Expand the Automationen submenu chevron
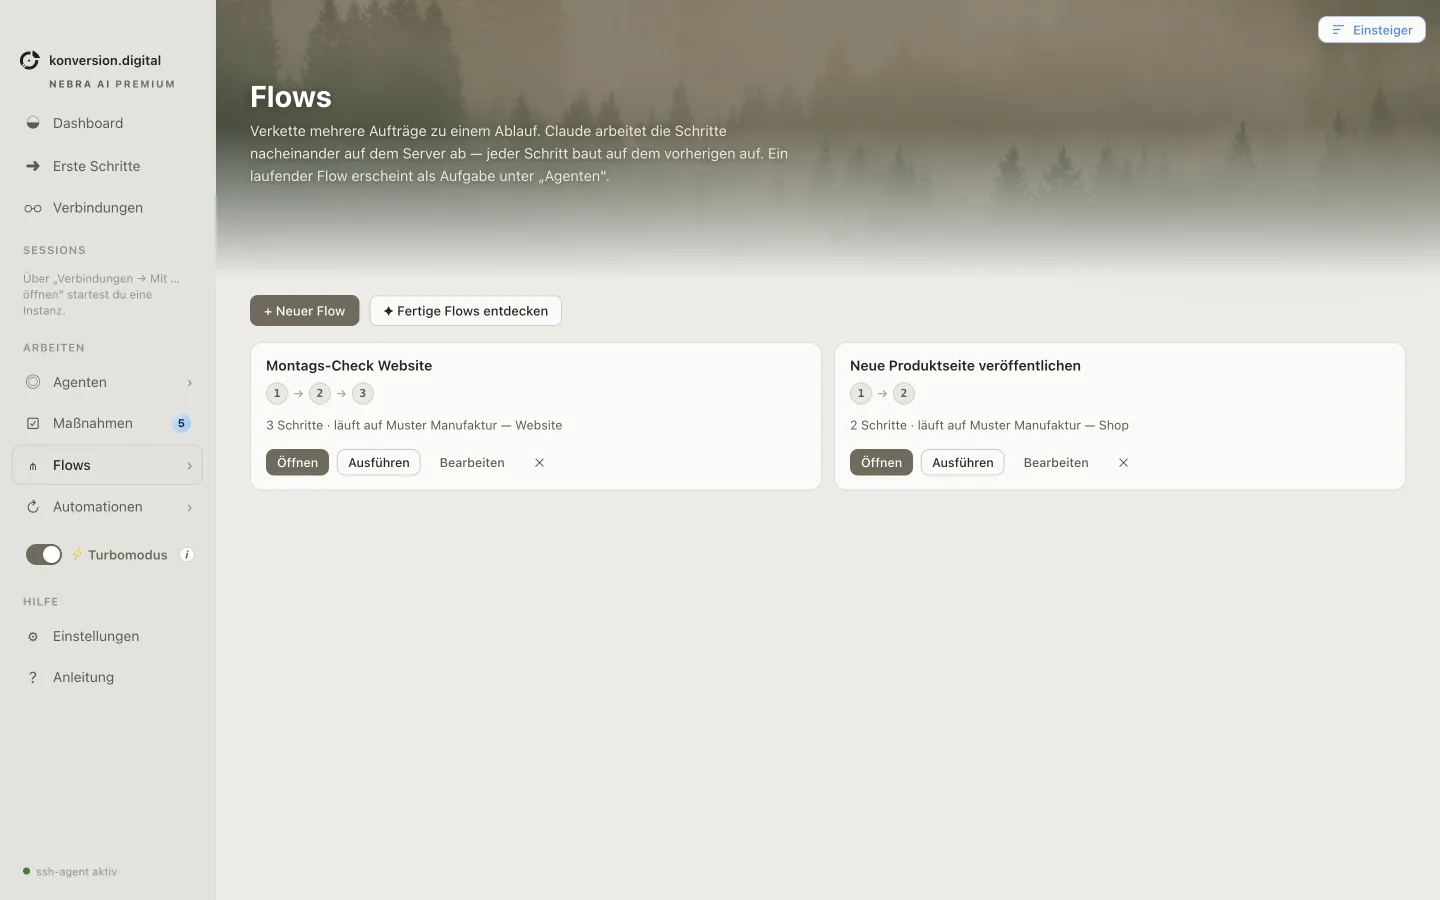1440x900 pixels. click(x=189, y=507)
